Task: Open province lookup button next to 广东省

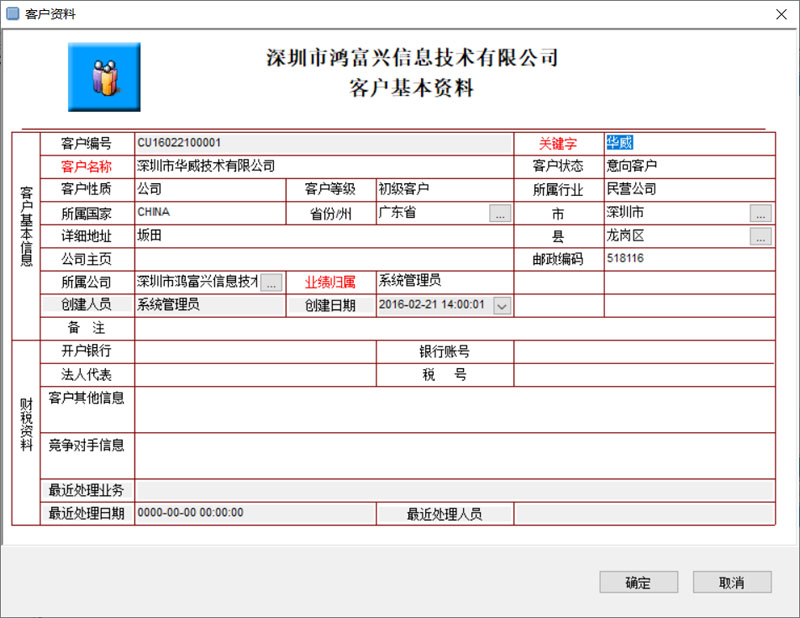Action: pos(500,213)
